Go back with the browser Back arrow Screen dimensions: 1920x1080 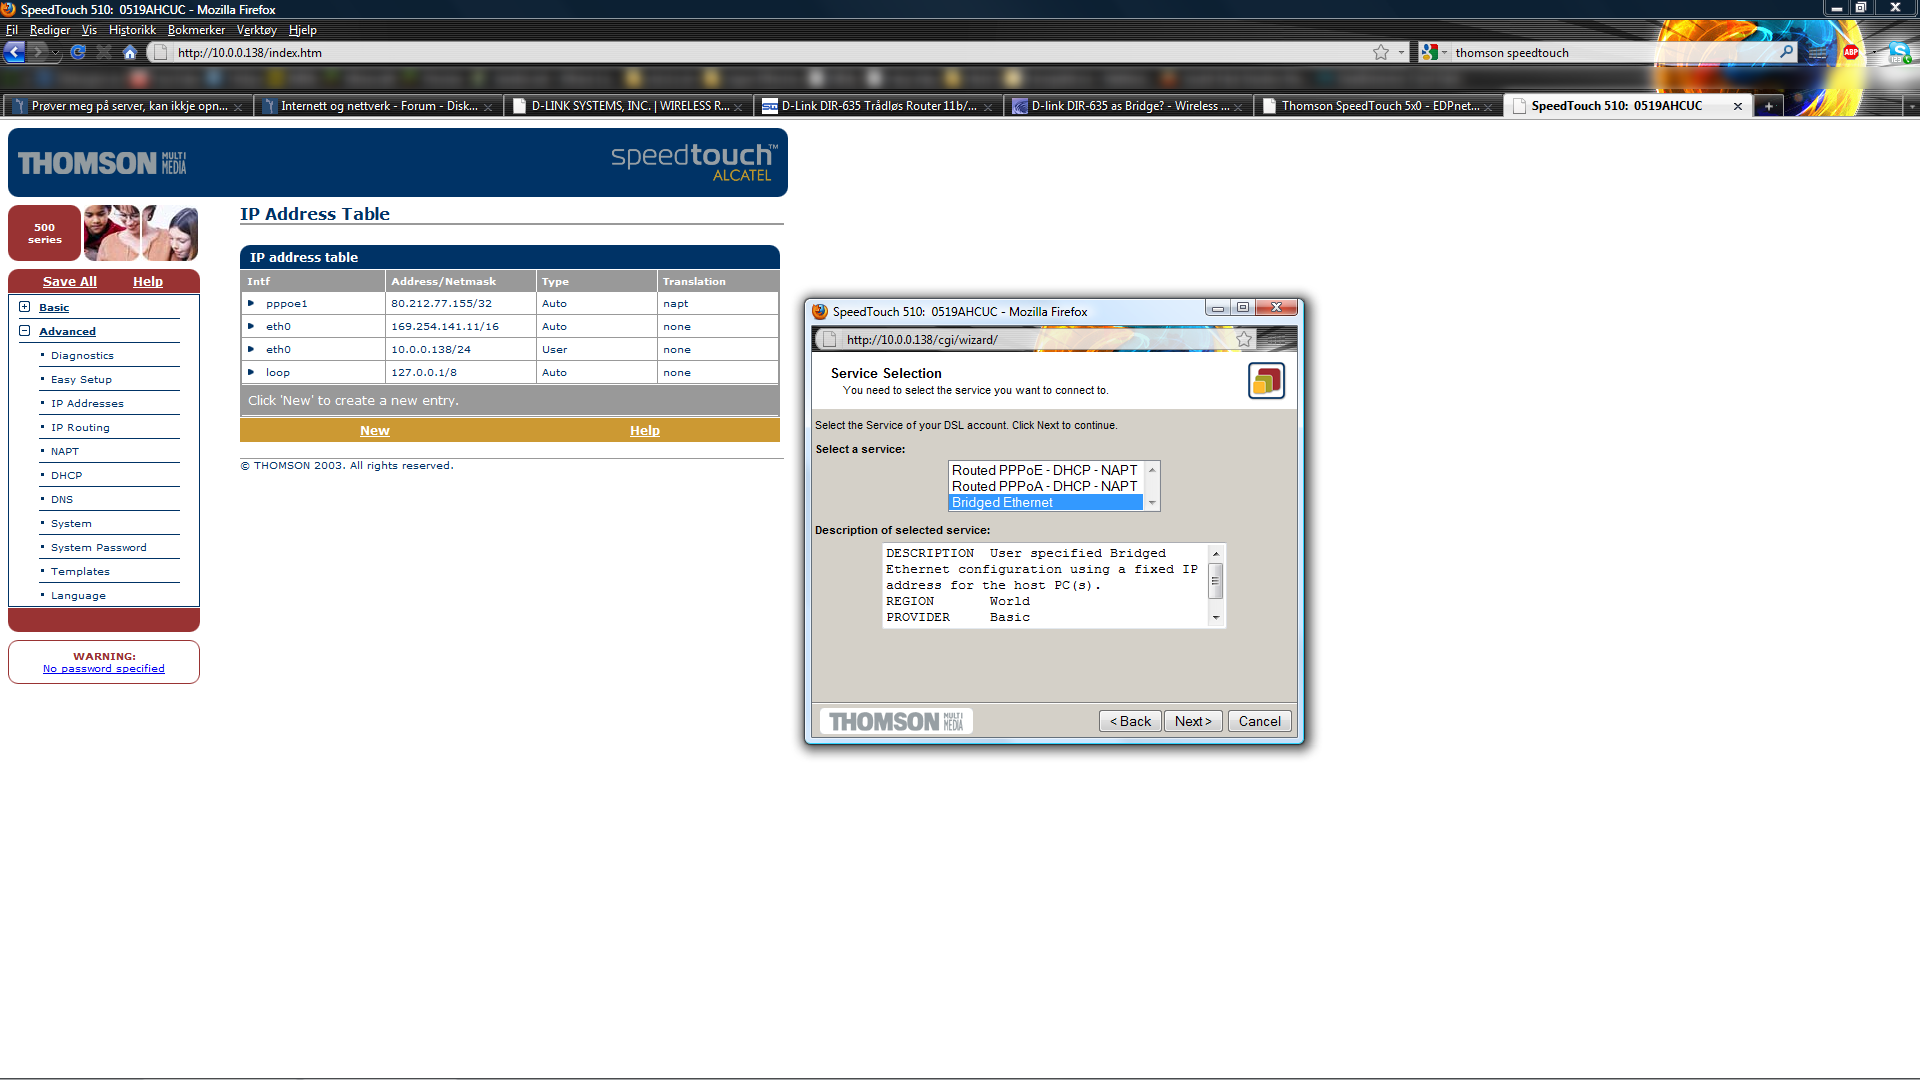click(x=14, y=52)
